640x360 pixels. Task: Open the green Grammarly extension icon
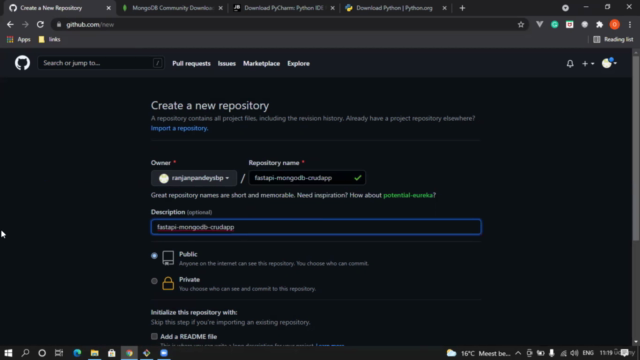tap(554, 24)
